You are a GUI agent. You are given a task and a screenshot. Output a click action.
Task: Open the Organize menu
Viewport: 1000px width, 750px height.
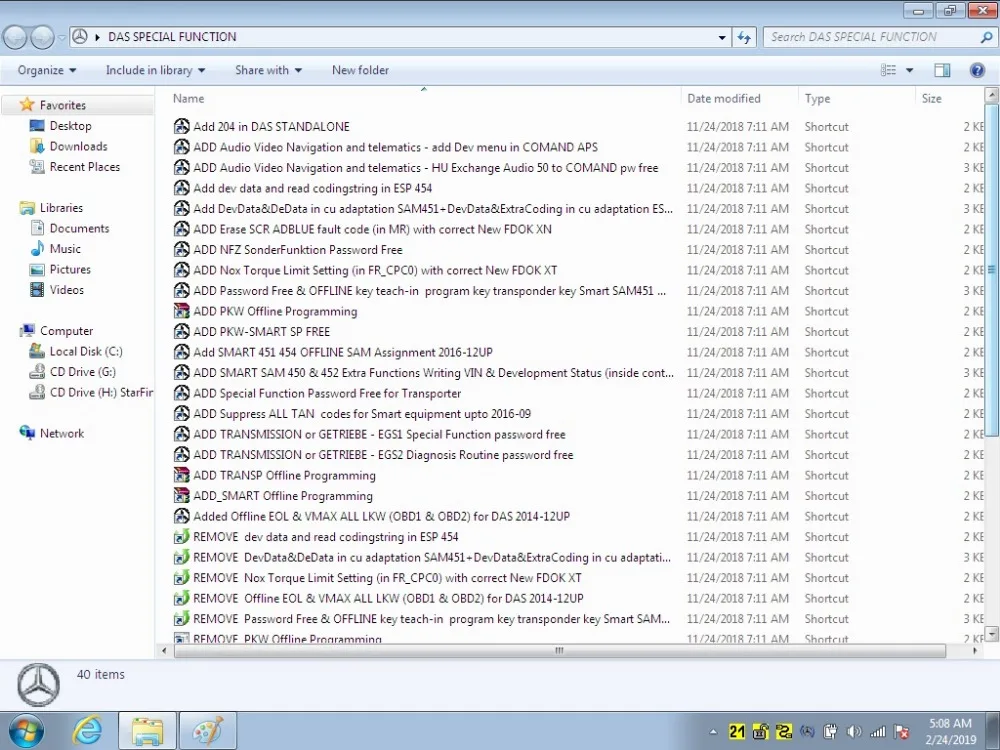coord(47,70)
